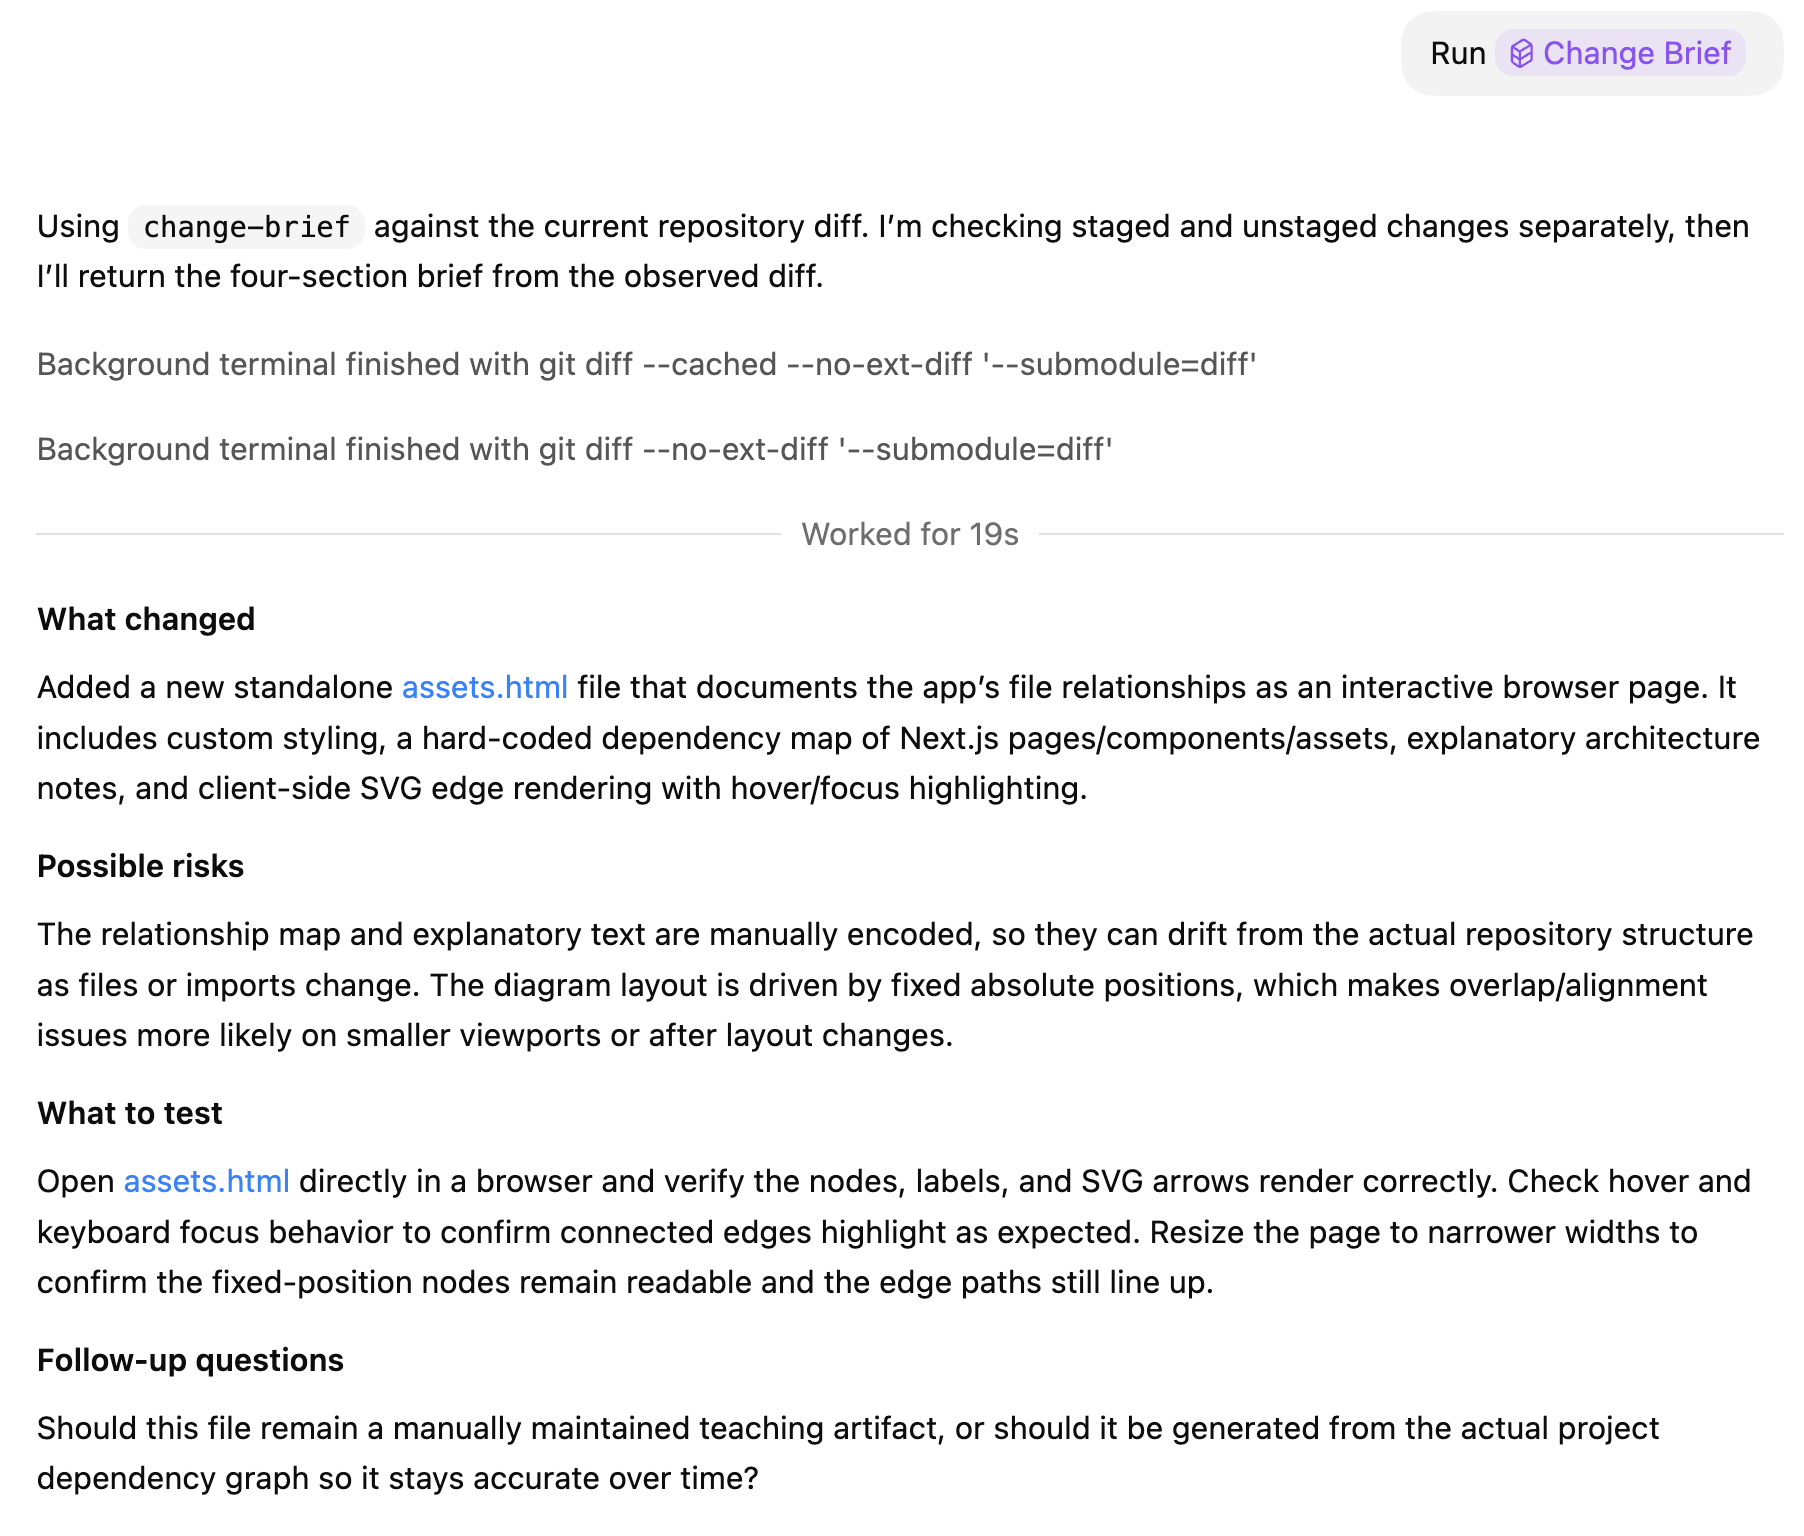Click the Possible risks heading

point(140,867)
